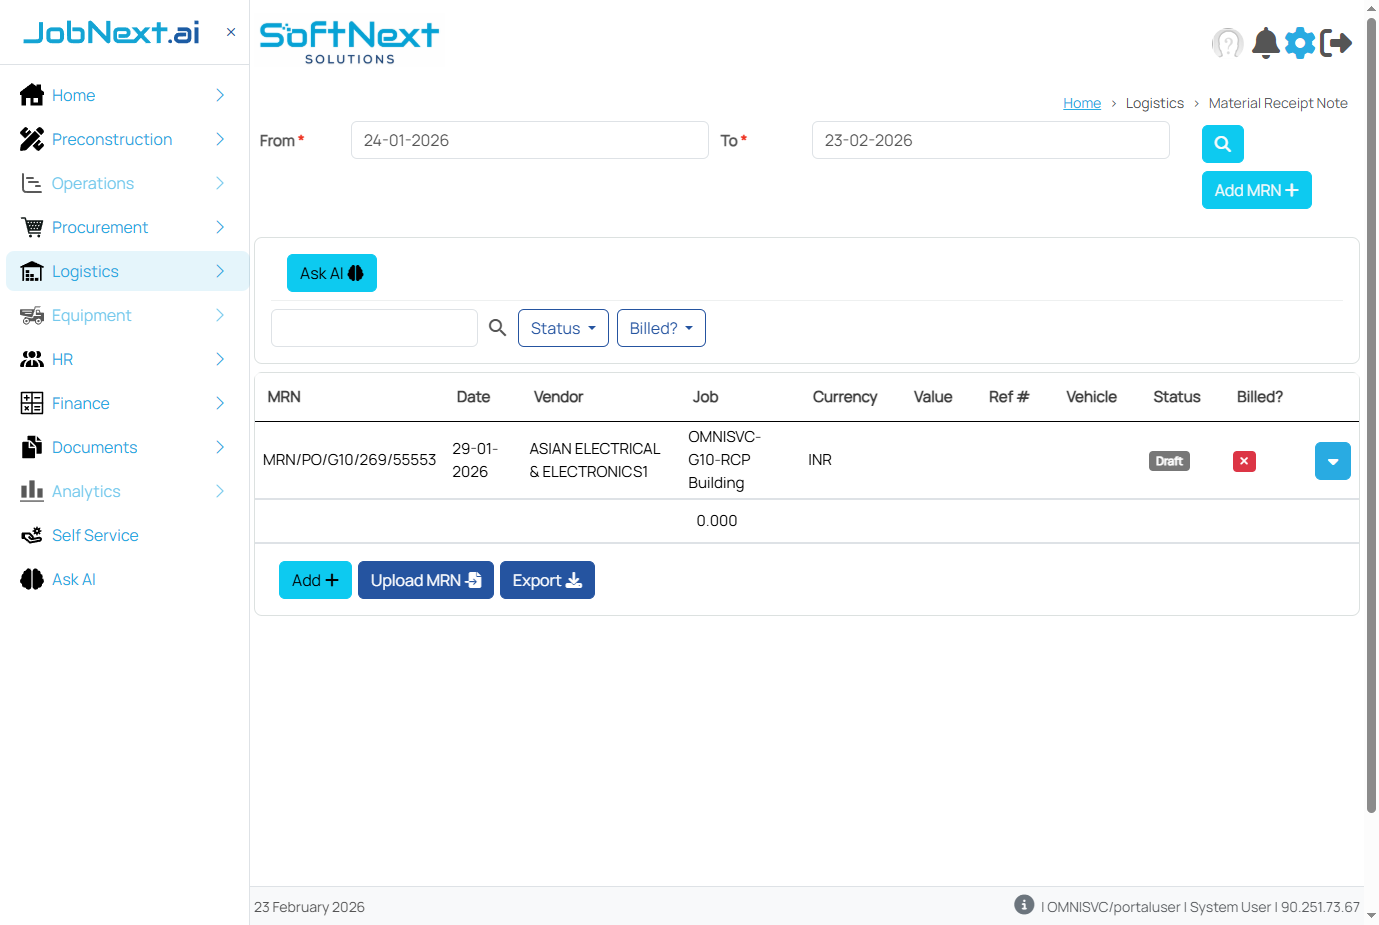Screen dimensions: 1379x925
Task: Click the logout icon
Action: point(1338,43)
